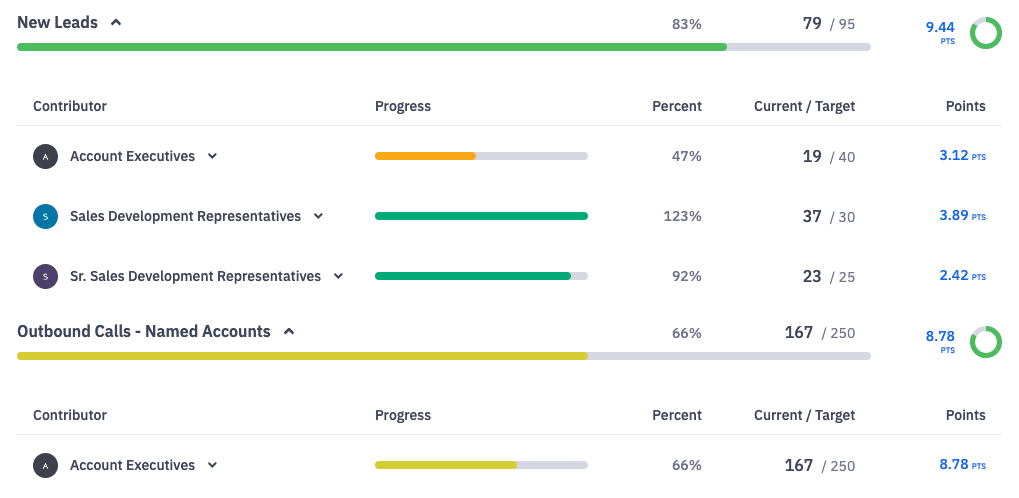Click the Sr. Sales Development Representatives avatar
Image resolution: width=1019 pixels, height=498 pixels.
(45, 276)
